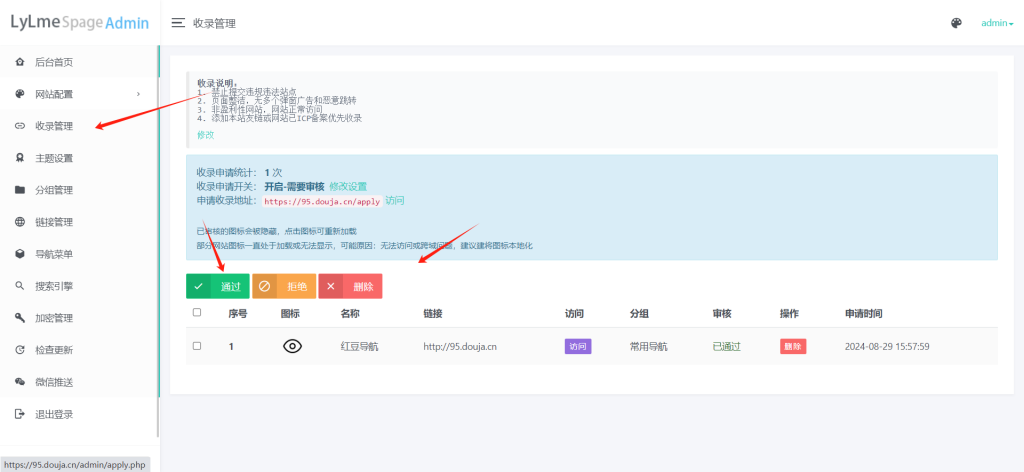This screenshot has width=1024, height=472.
Task: Open the theme color palette icon in header
Action: (956, 23)
